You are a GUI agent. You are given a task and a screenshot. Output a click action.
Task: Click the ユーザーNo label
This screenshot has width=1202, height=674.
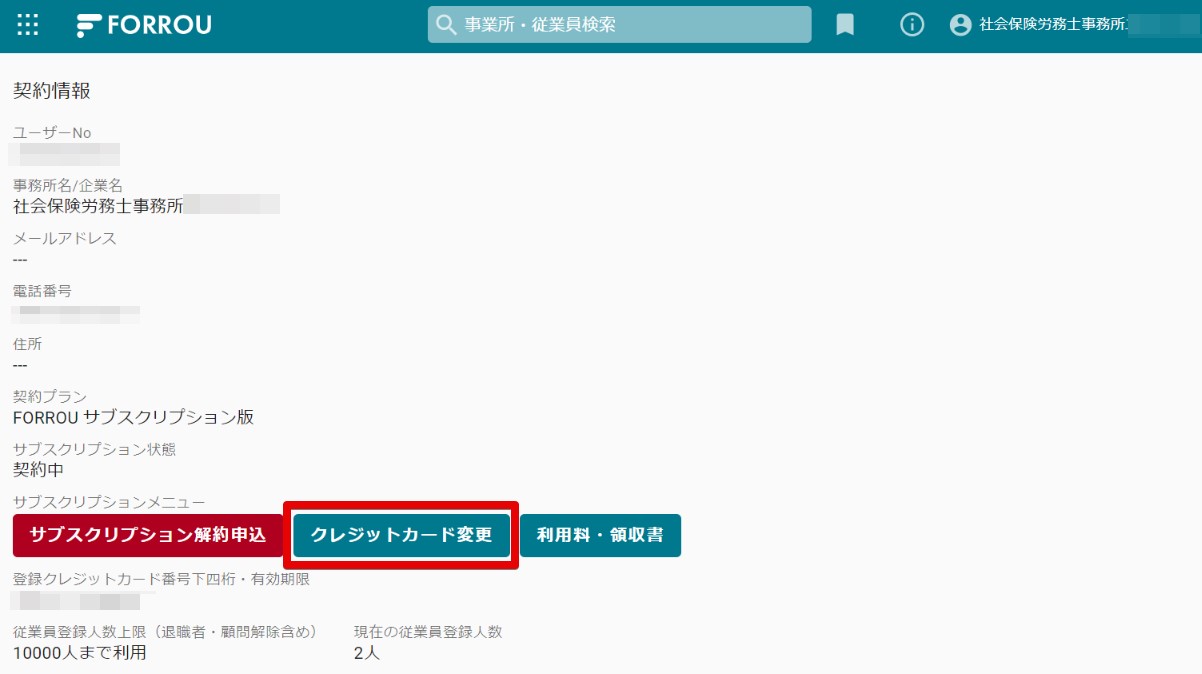pyautogui.click(x=52, y=133)
